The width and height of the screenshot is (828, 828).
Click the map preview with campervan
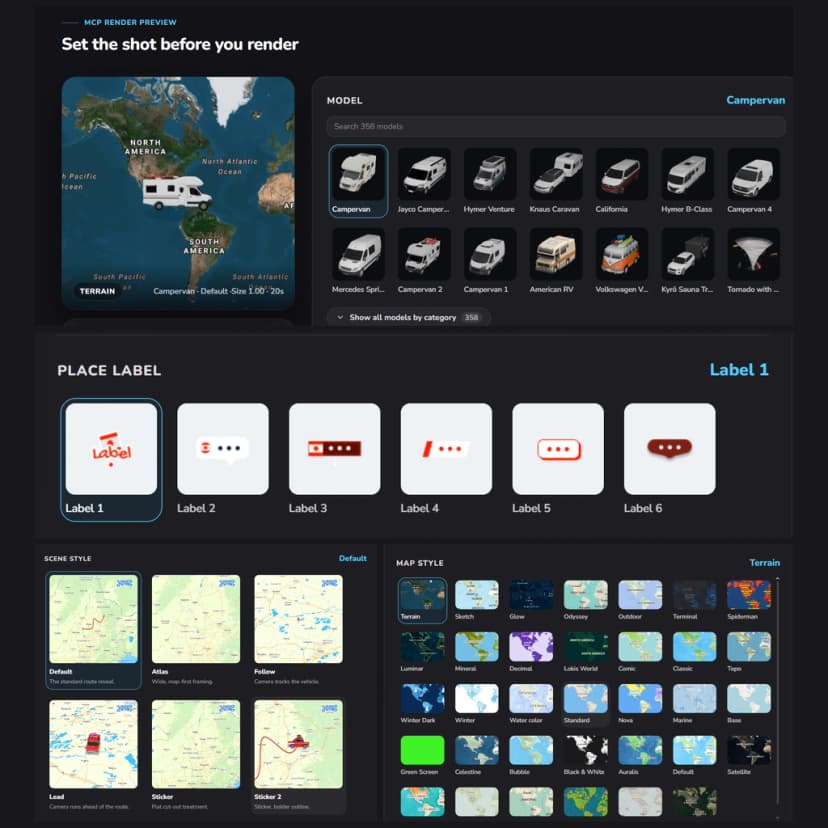pos(178,193)
